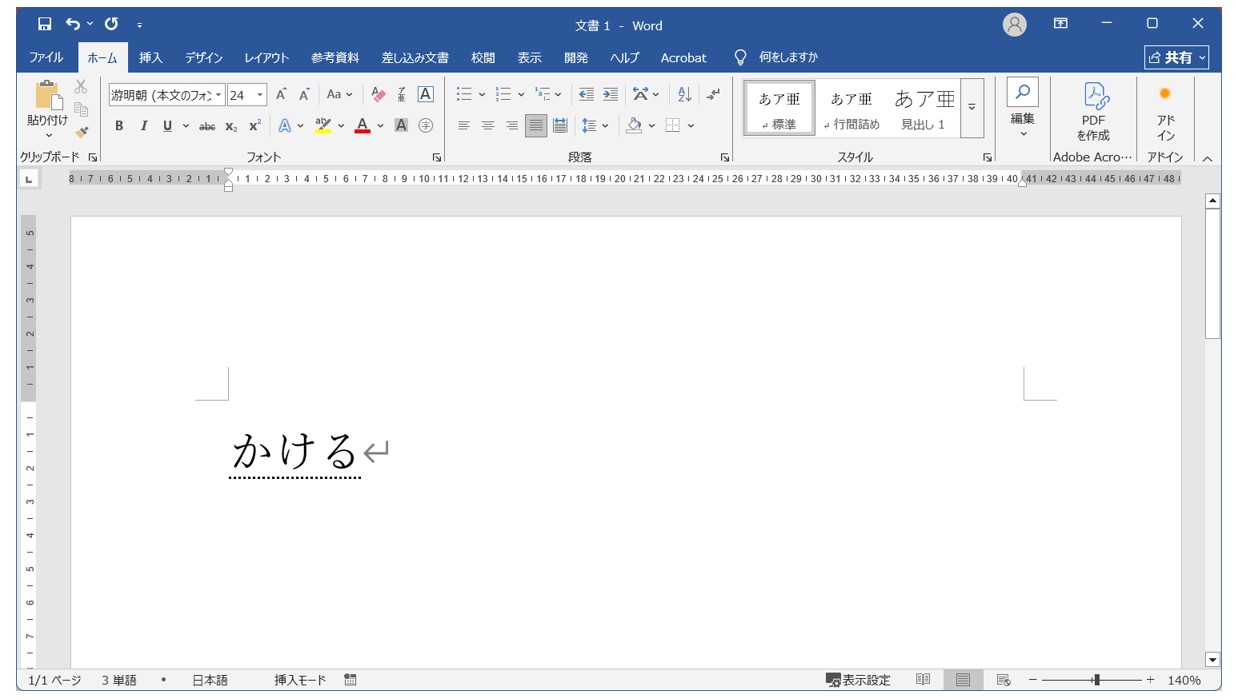Align text to the left
The image size is (1236, 700).
(464, 126)
